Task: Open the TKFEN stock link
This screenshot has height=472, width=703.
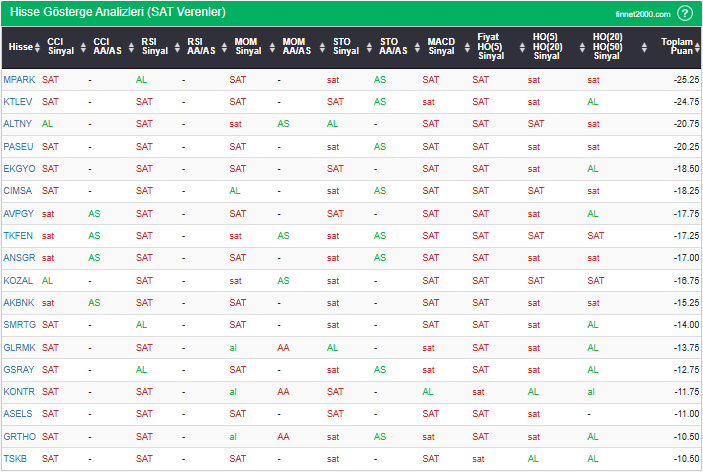Action: [x=18, y=235]
